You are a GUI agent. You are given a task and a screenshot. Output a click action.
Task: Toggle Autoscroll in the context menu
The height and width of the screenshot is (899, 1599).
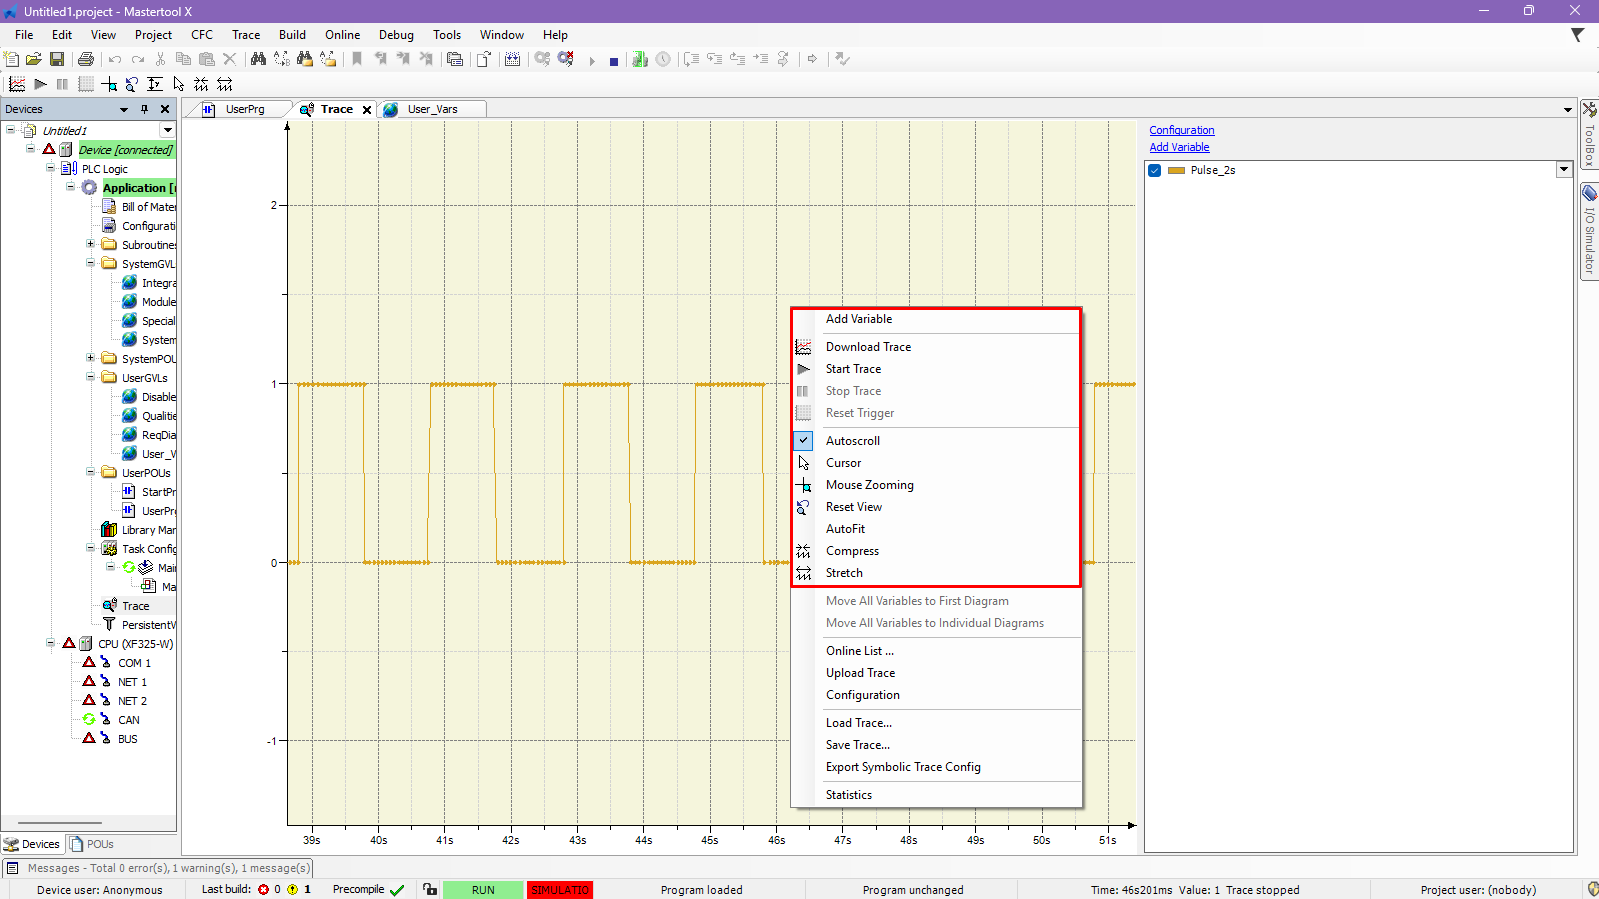(x=852, y=441)
